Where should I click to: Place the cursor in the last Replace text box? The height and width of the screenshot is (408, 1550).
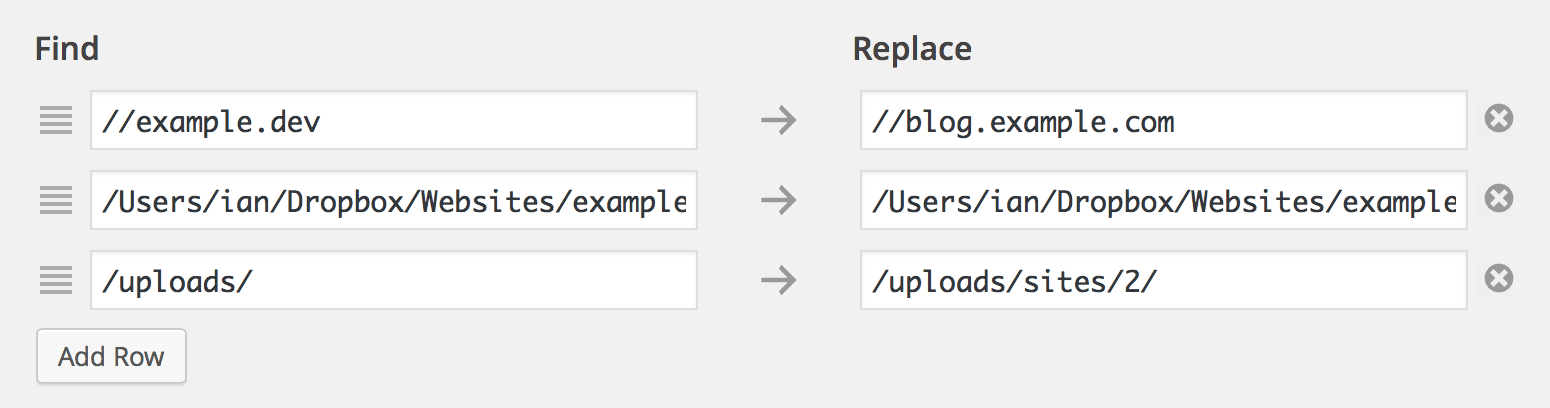pos(1163,280)
